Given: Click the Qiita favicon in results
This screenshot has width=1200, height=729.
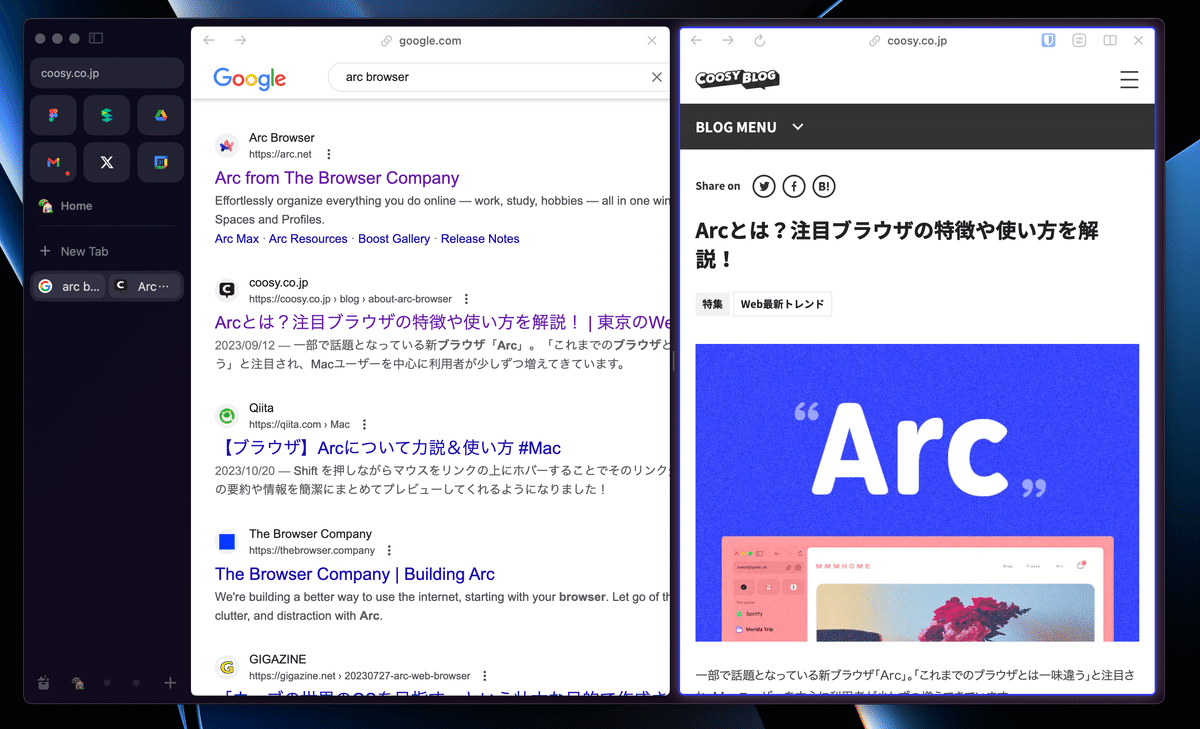Looking at the screenshot, I should coord(227,415).
